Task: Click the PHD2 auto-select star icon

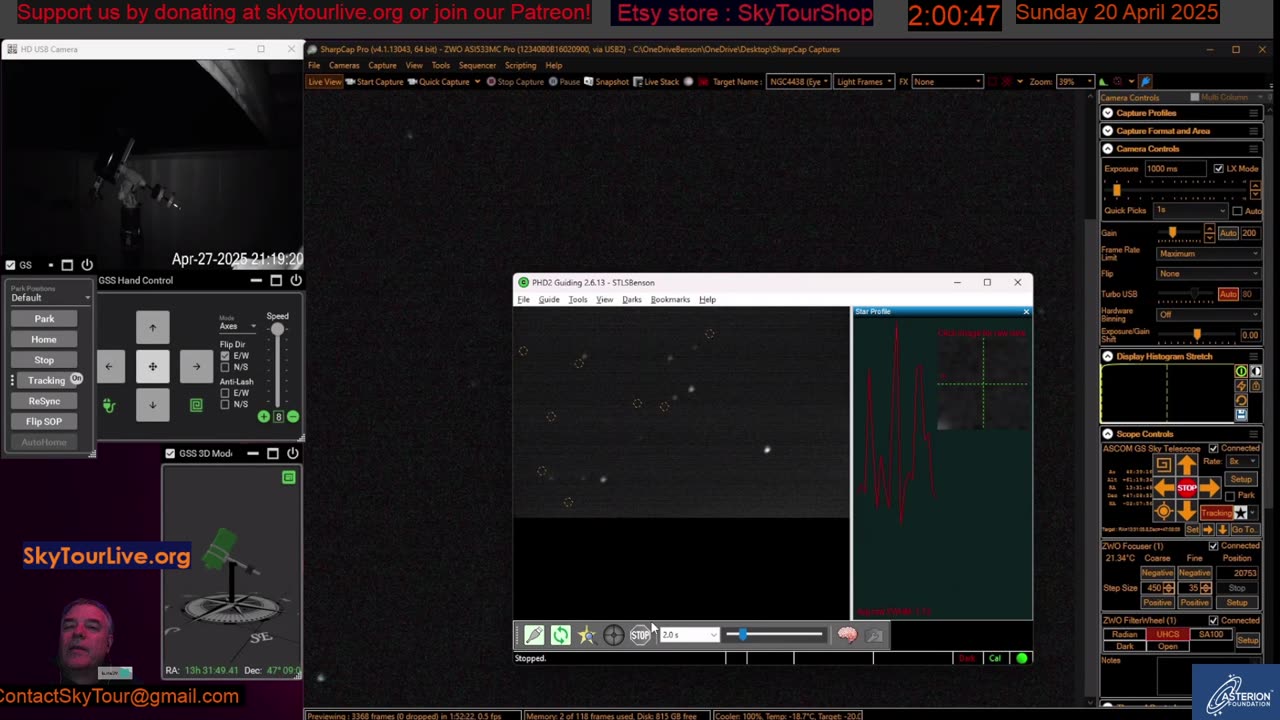Action: 587,635
